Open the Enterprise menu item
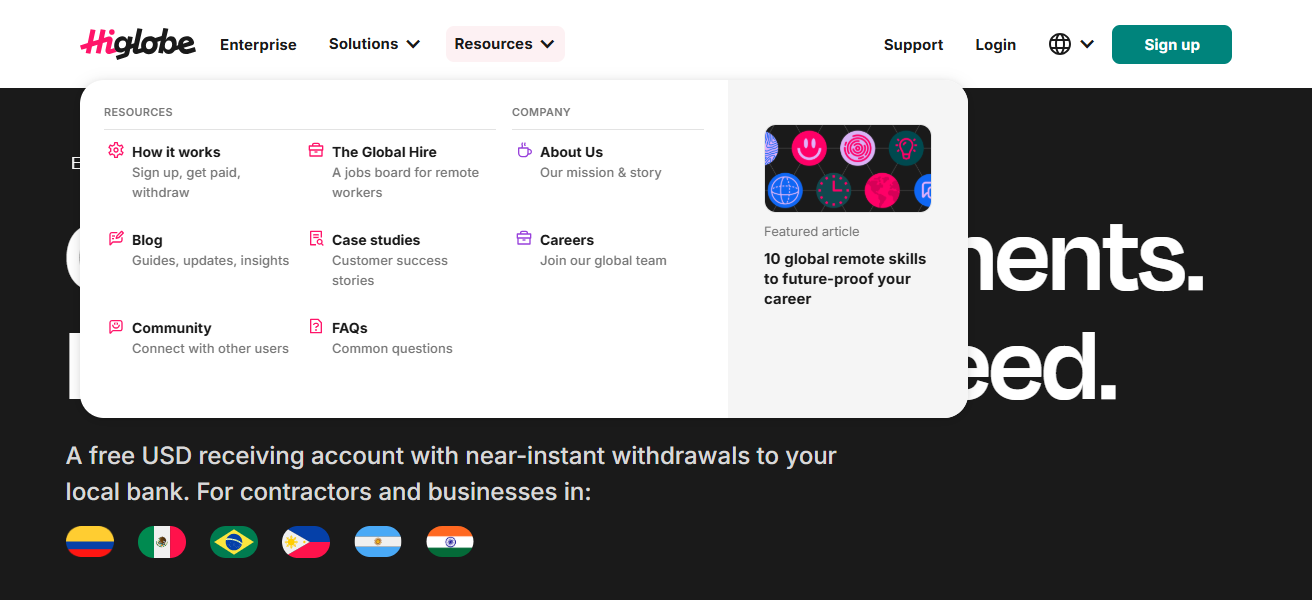1312x600 pixels. (258, 45)
